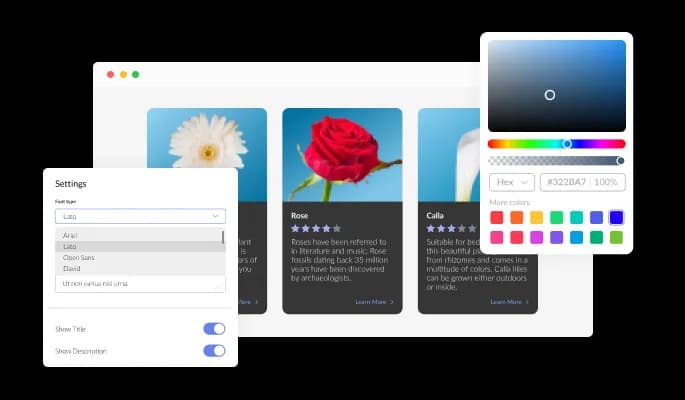Click the opacity slider handle
The height and width of the screenshot is (400, 685).
coord(620,160)
